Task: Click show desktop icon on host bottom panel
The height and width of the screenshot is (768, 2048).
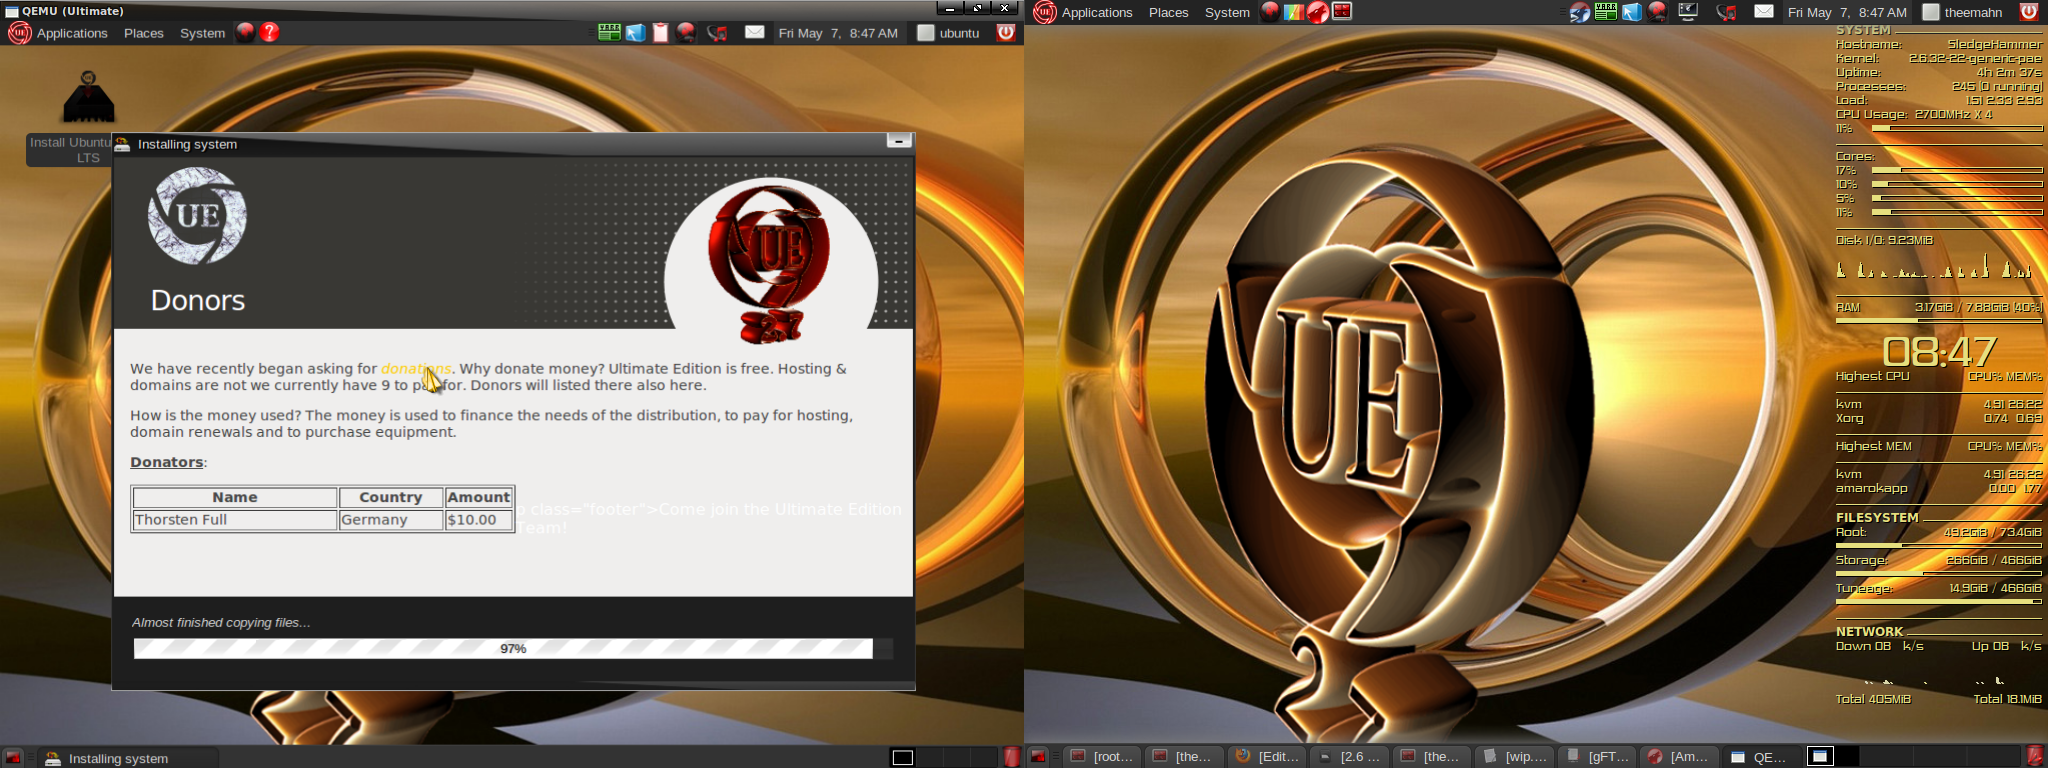Action: pos(1038,757)
